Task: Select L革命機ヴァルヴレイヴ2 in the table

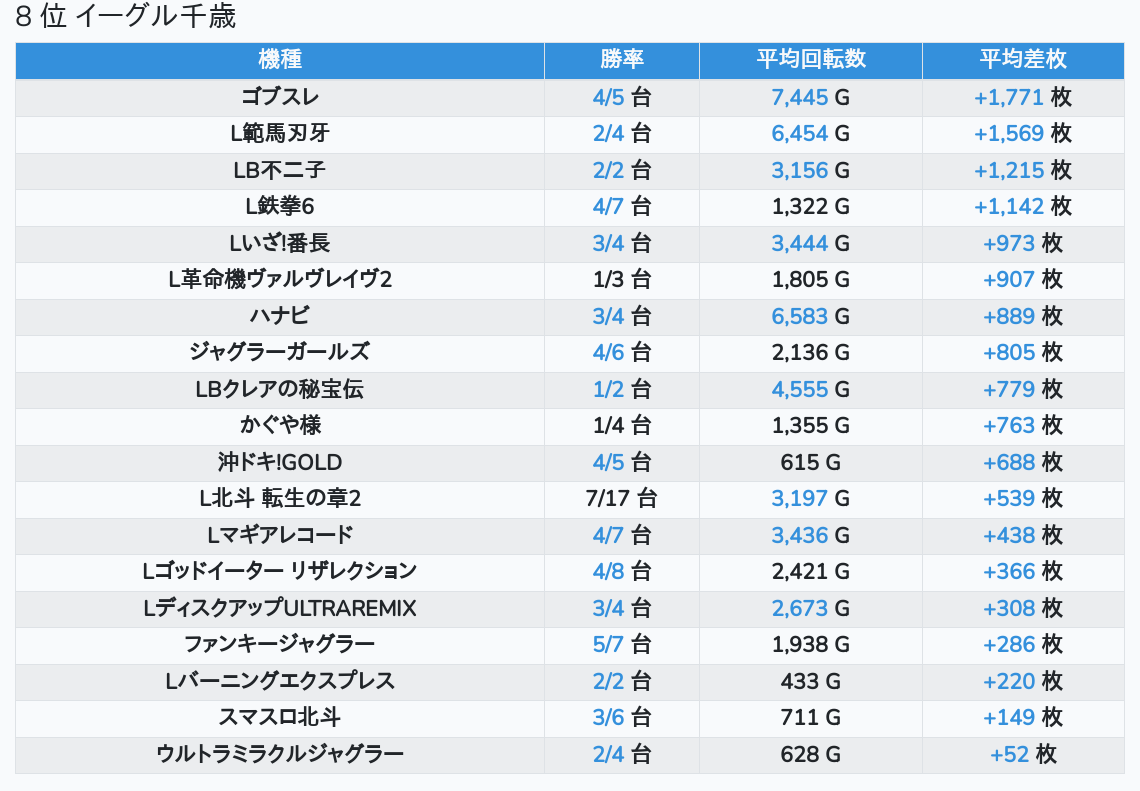Action: pyautogui.click(x=280, y=280)
